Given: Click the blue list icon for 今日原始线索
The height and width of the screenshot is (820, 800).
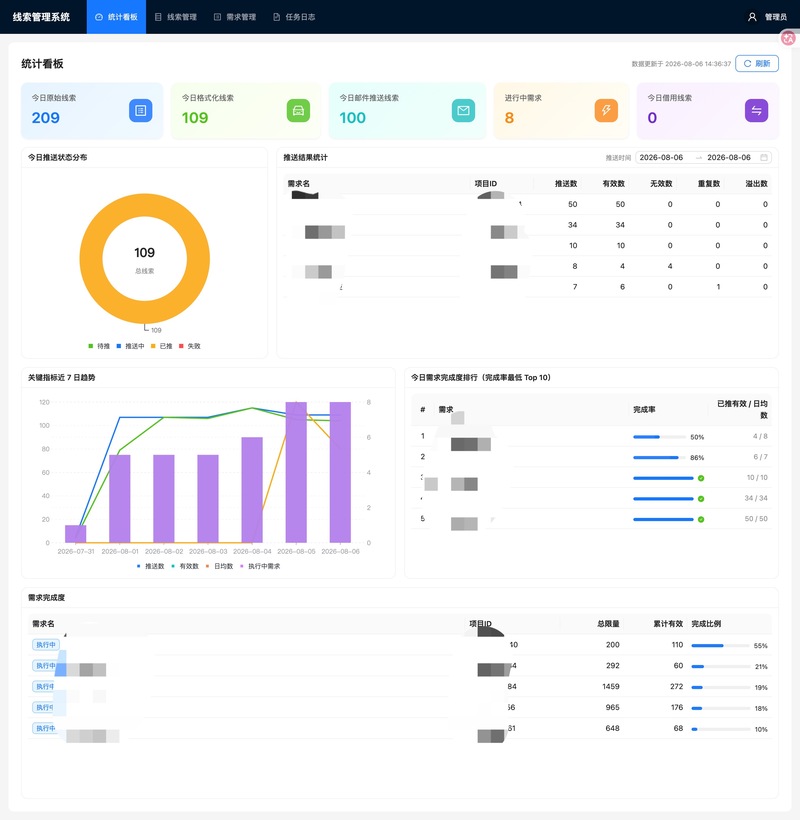Looking at the screenshot, I should (141, 110).
